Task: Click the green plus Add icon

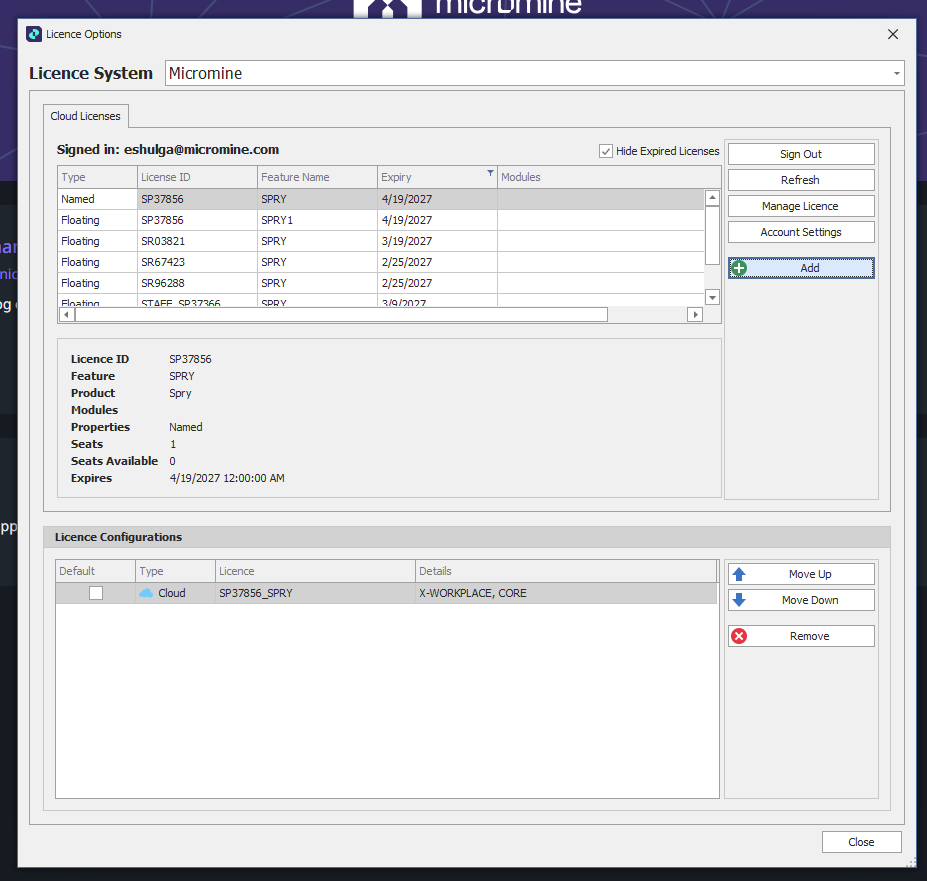Action: tap(738, 268)
